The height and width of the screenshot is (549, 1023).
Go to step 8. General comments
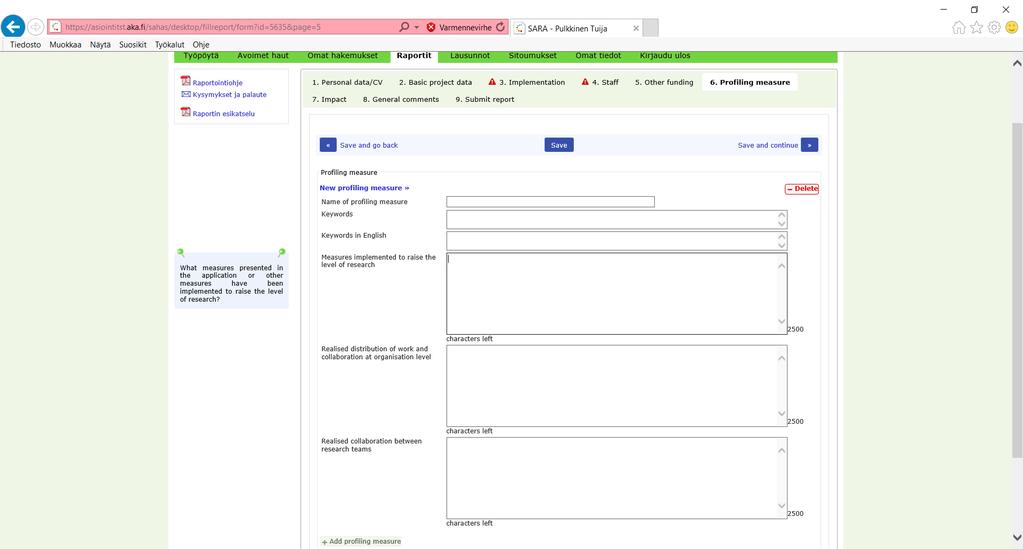coord(401,99)
